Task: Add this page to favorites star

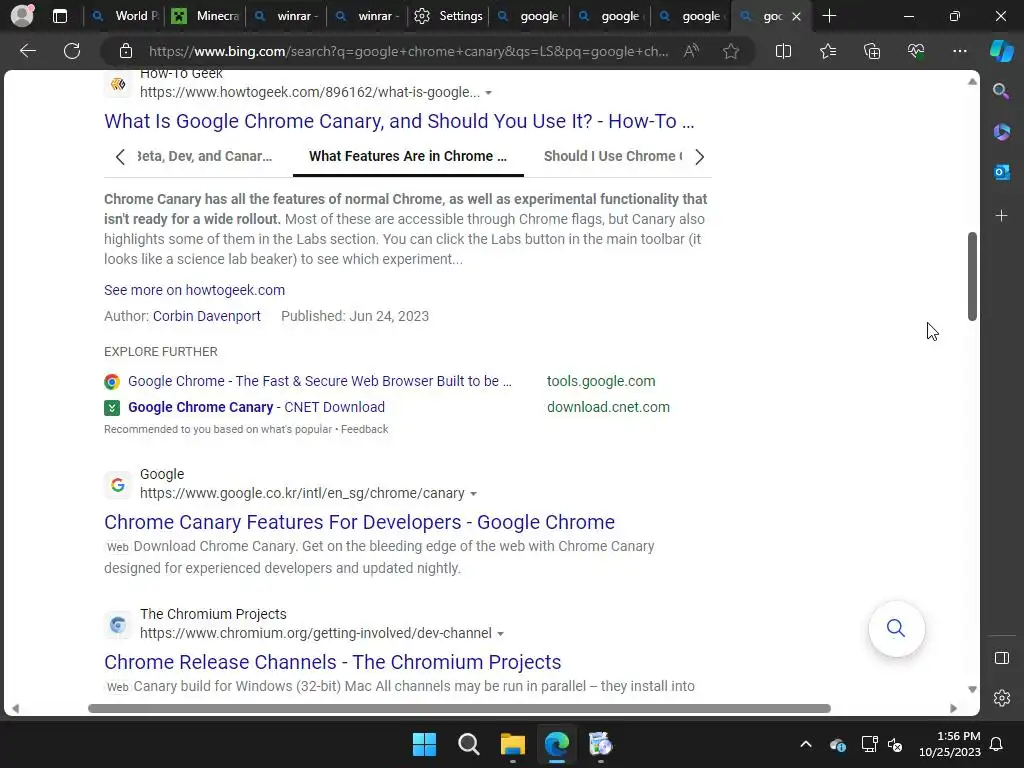Action: pos(731,51)
